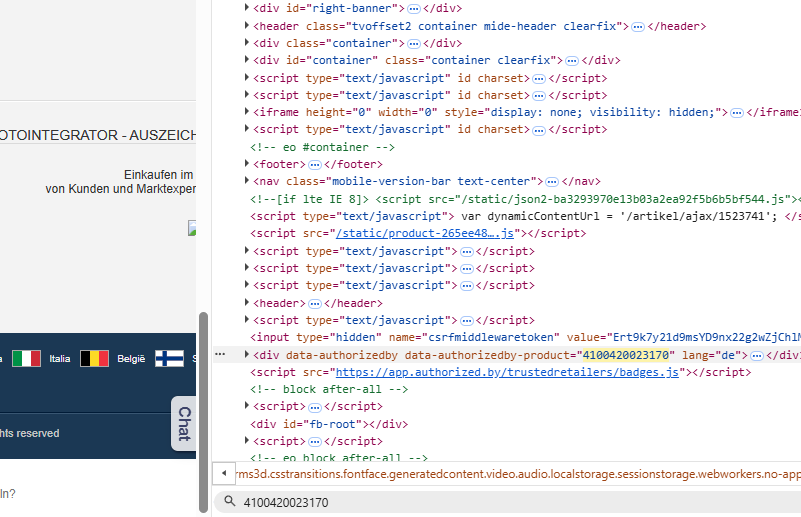Select the dynamicContentUrl script line
This screenshot has width=801, height=517.
click(x=525, y=216)
